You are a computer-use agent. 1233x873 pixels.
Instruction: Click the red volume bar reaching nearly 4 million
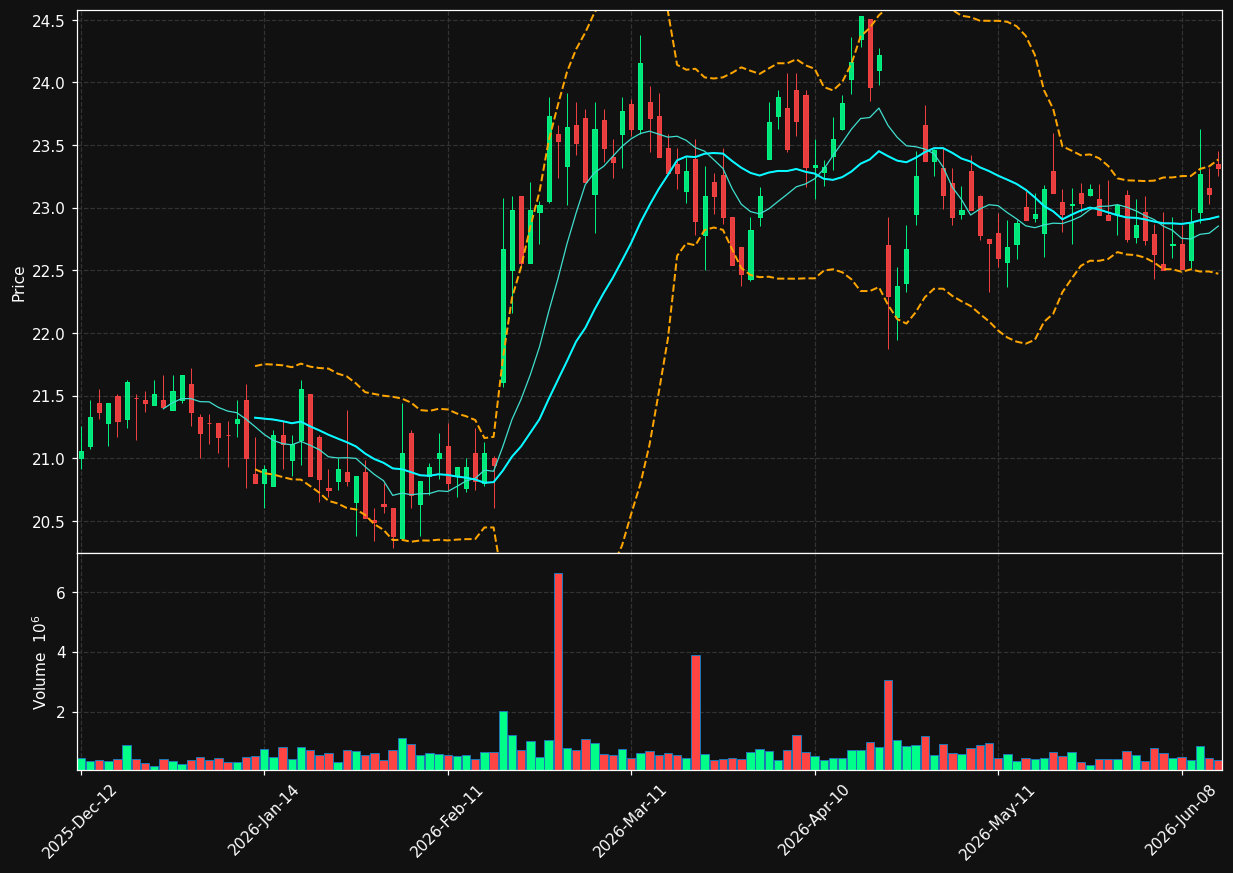[696, 713]
